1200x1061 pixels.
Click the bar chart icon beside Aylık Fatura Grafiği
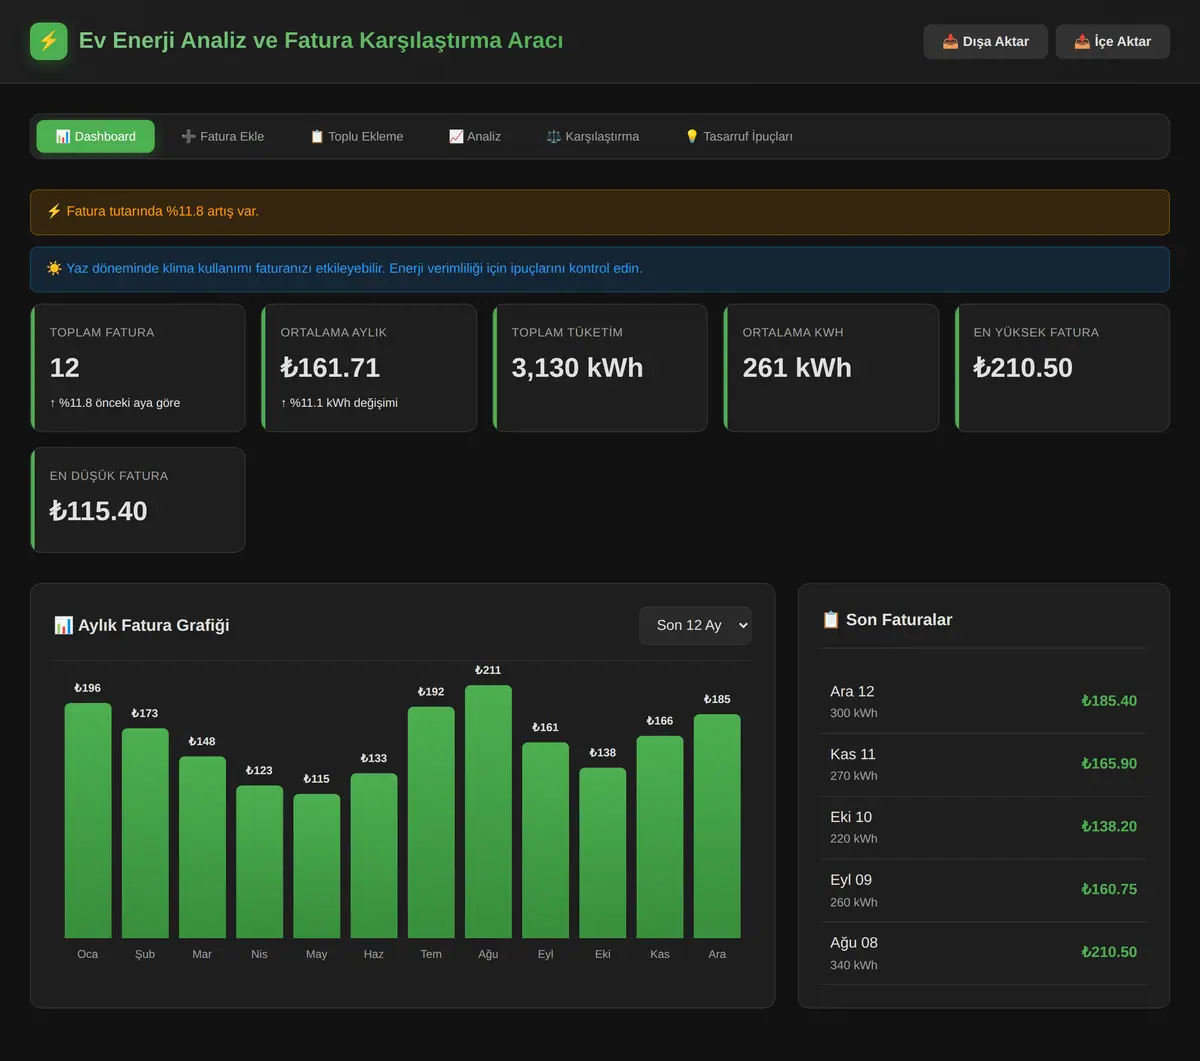63,625
